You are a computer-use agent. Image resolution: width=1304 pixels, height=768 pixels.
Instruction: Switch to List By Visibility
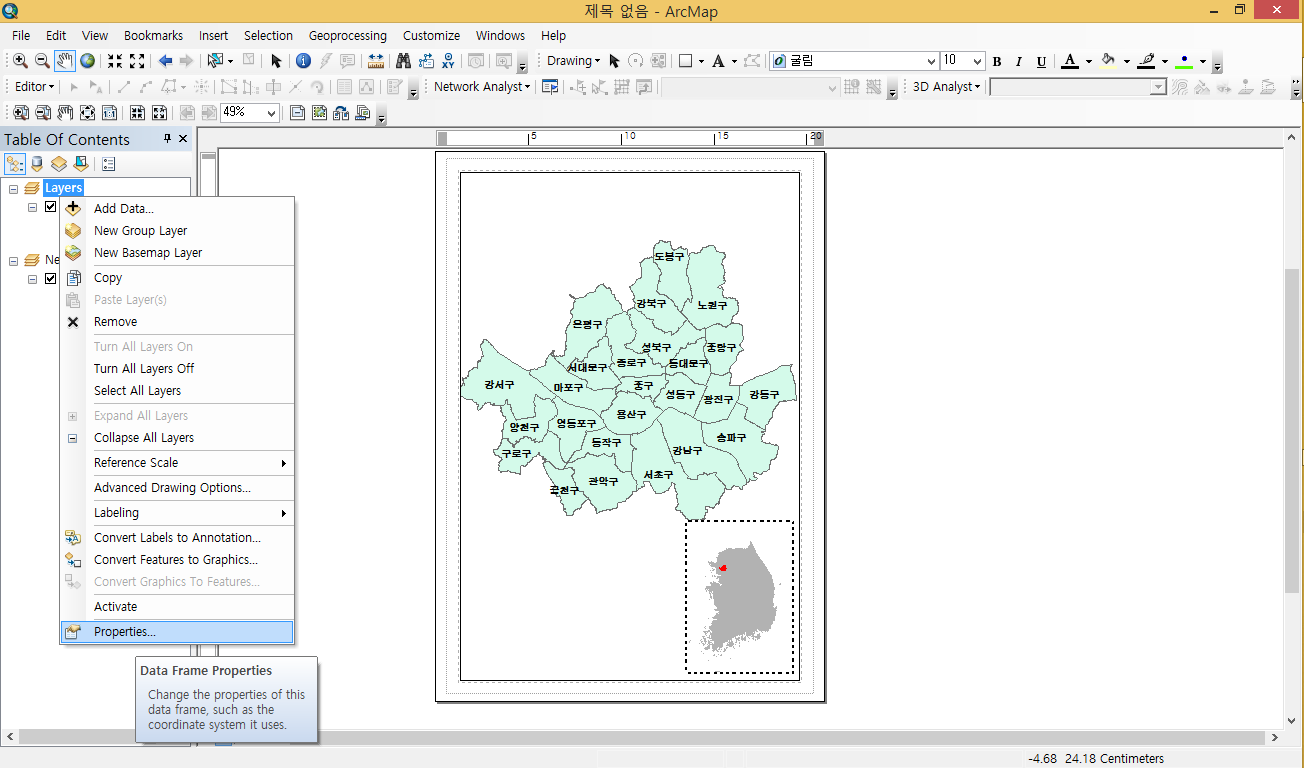click(59, 164)
